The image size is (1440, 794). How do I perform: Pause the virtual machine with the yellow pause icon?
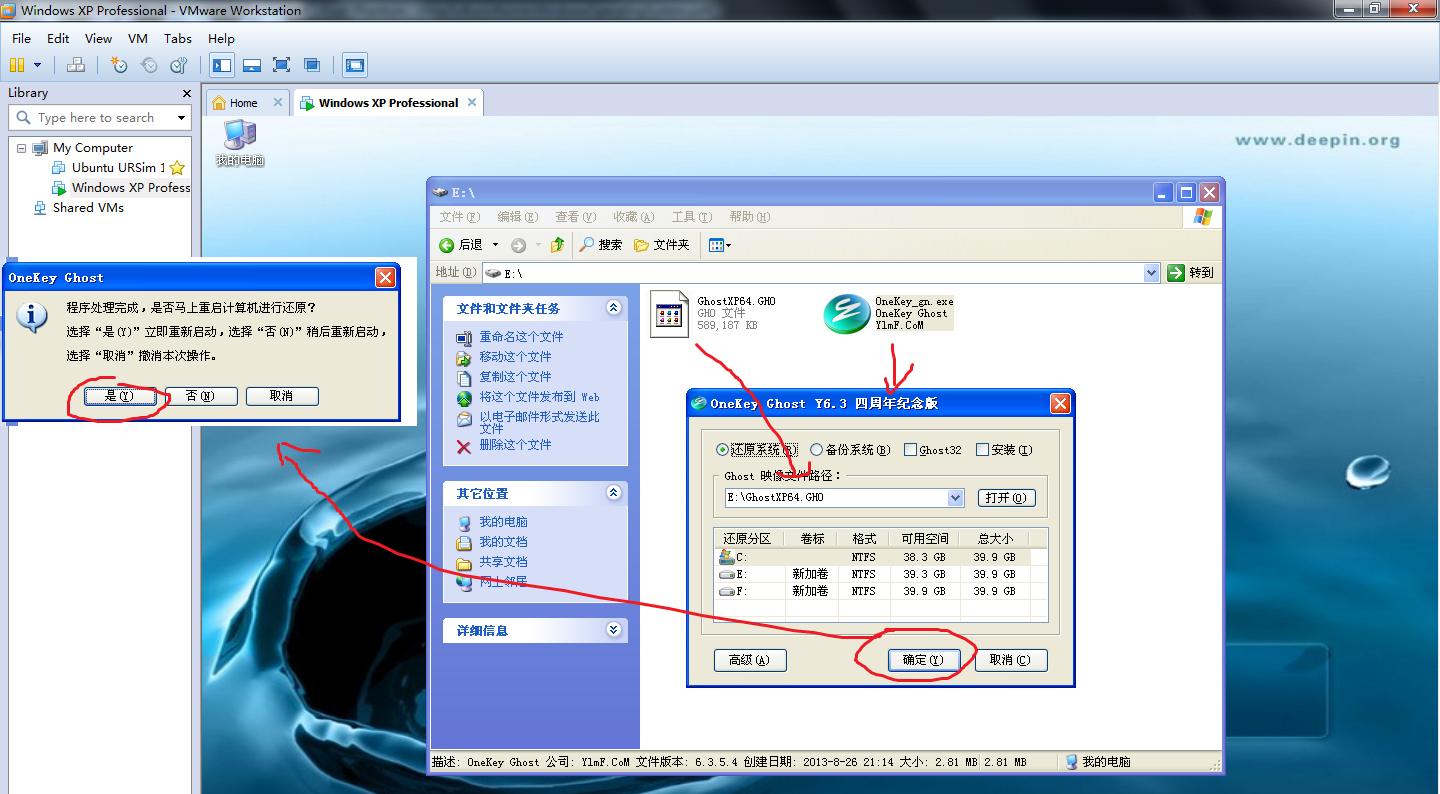[16, 65]
